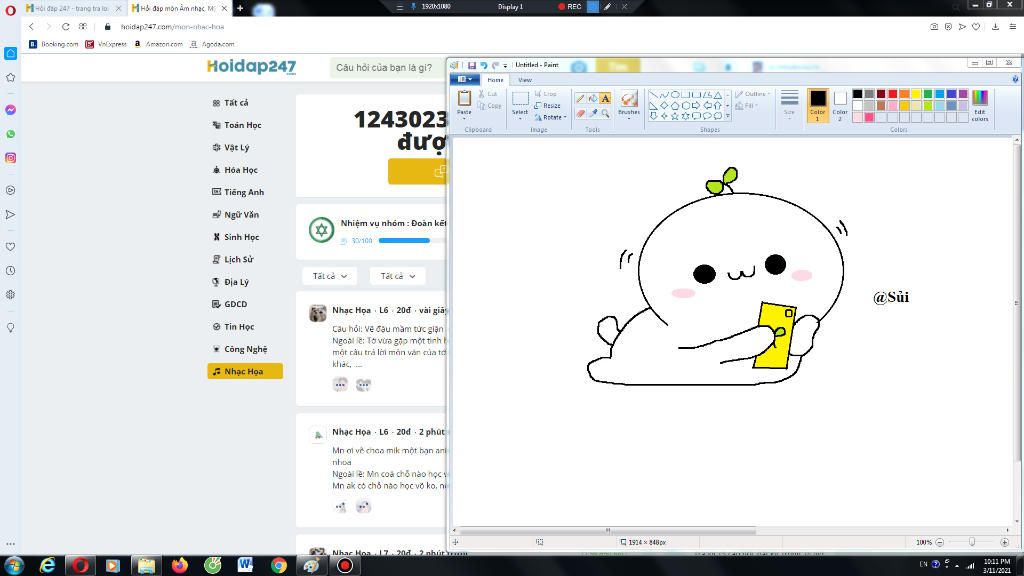
Task: Select the Text tool in Paint
Action: point(605,99)
